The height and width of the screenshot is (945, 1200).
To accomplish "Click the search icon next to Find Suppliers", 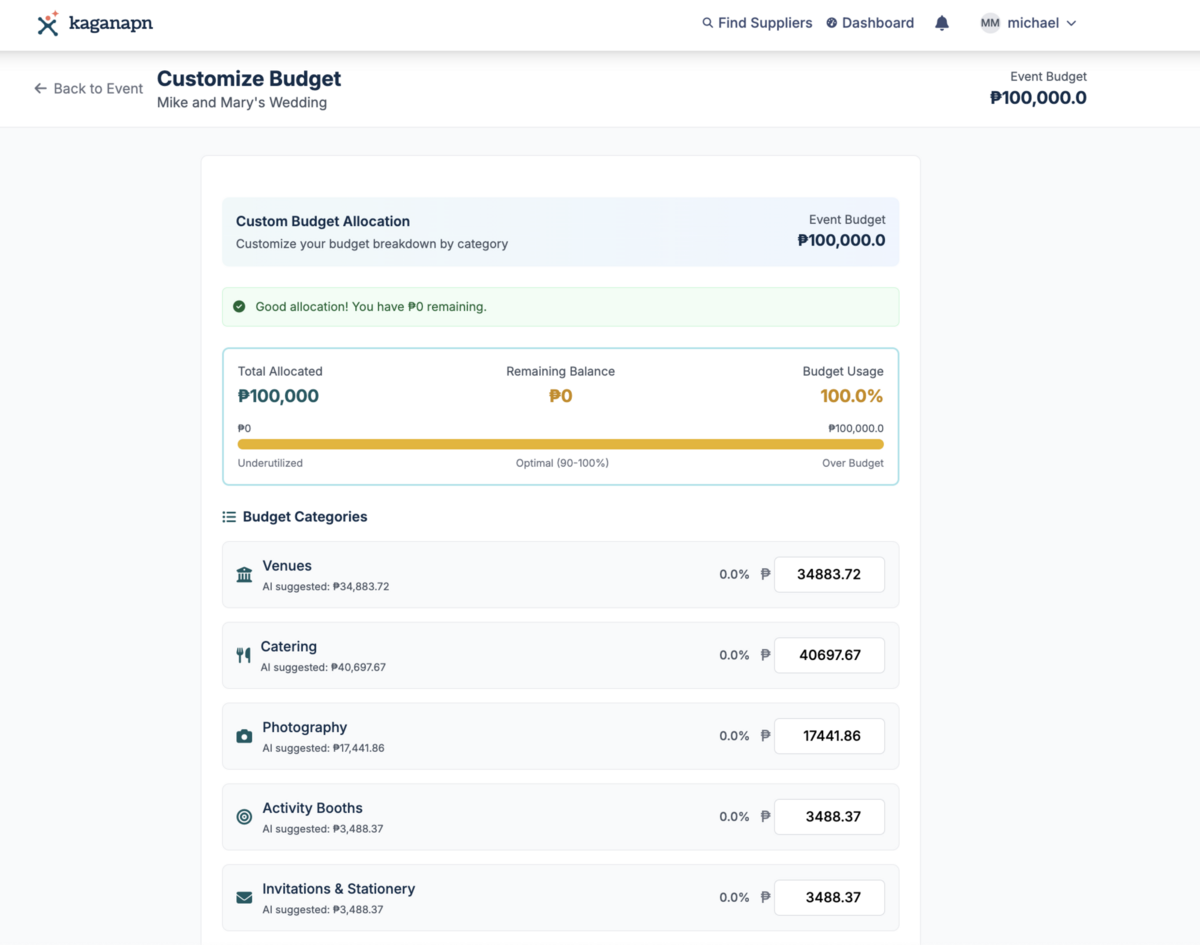I will pos(706,22).
